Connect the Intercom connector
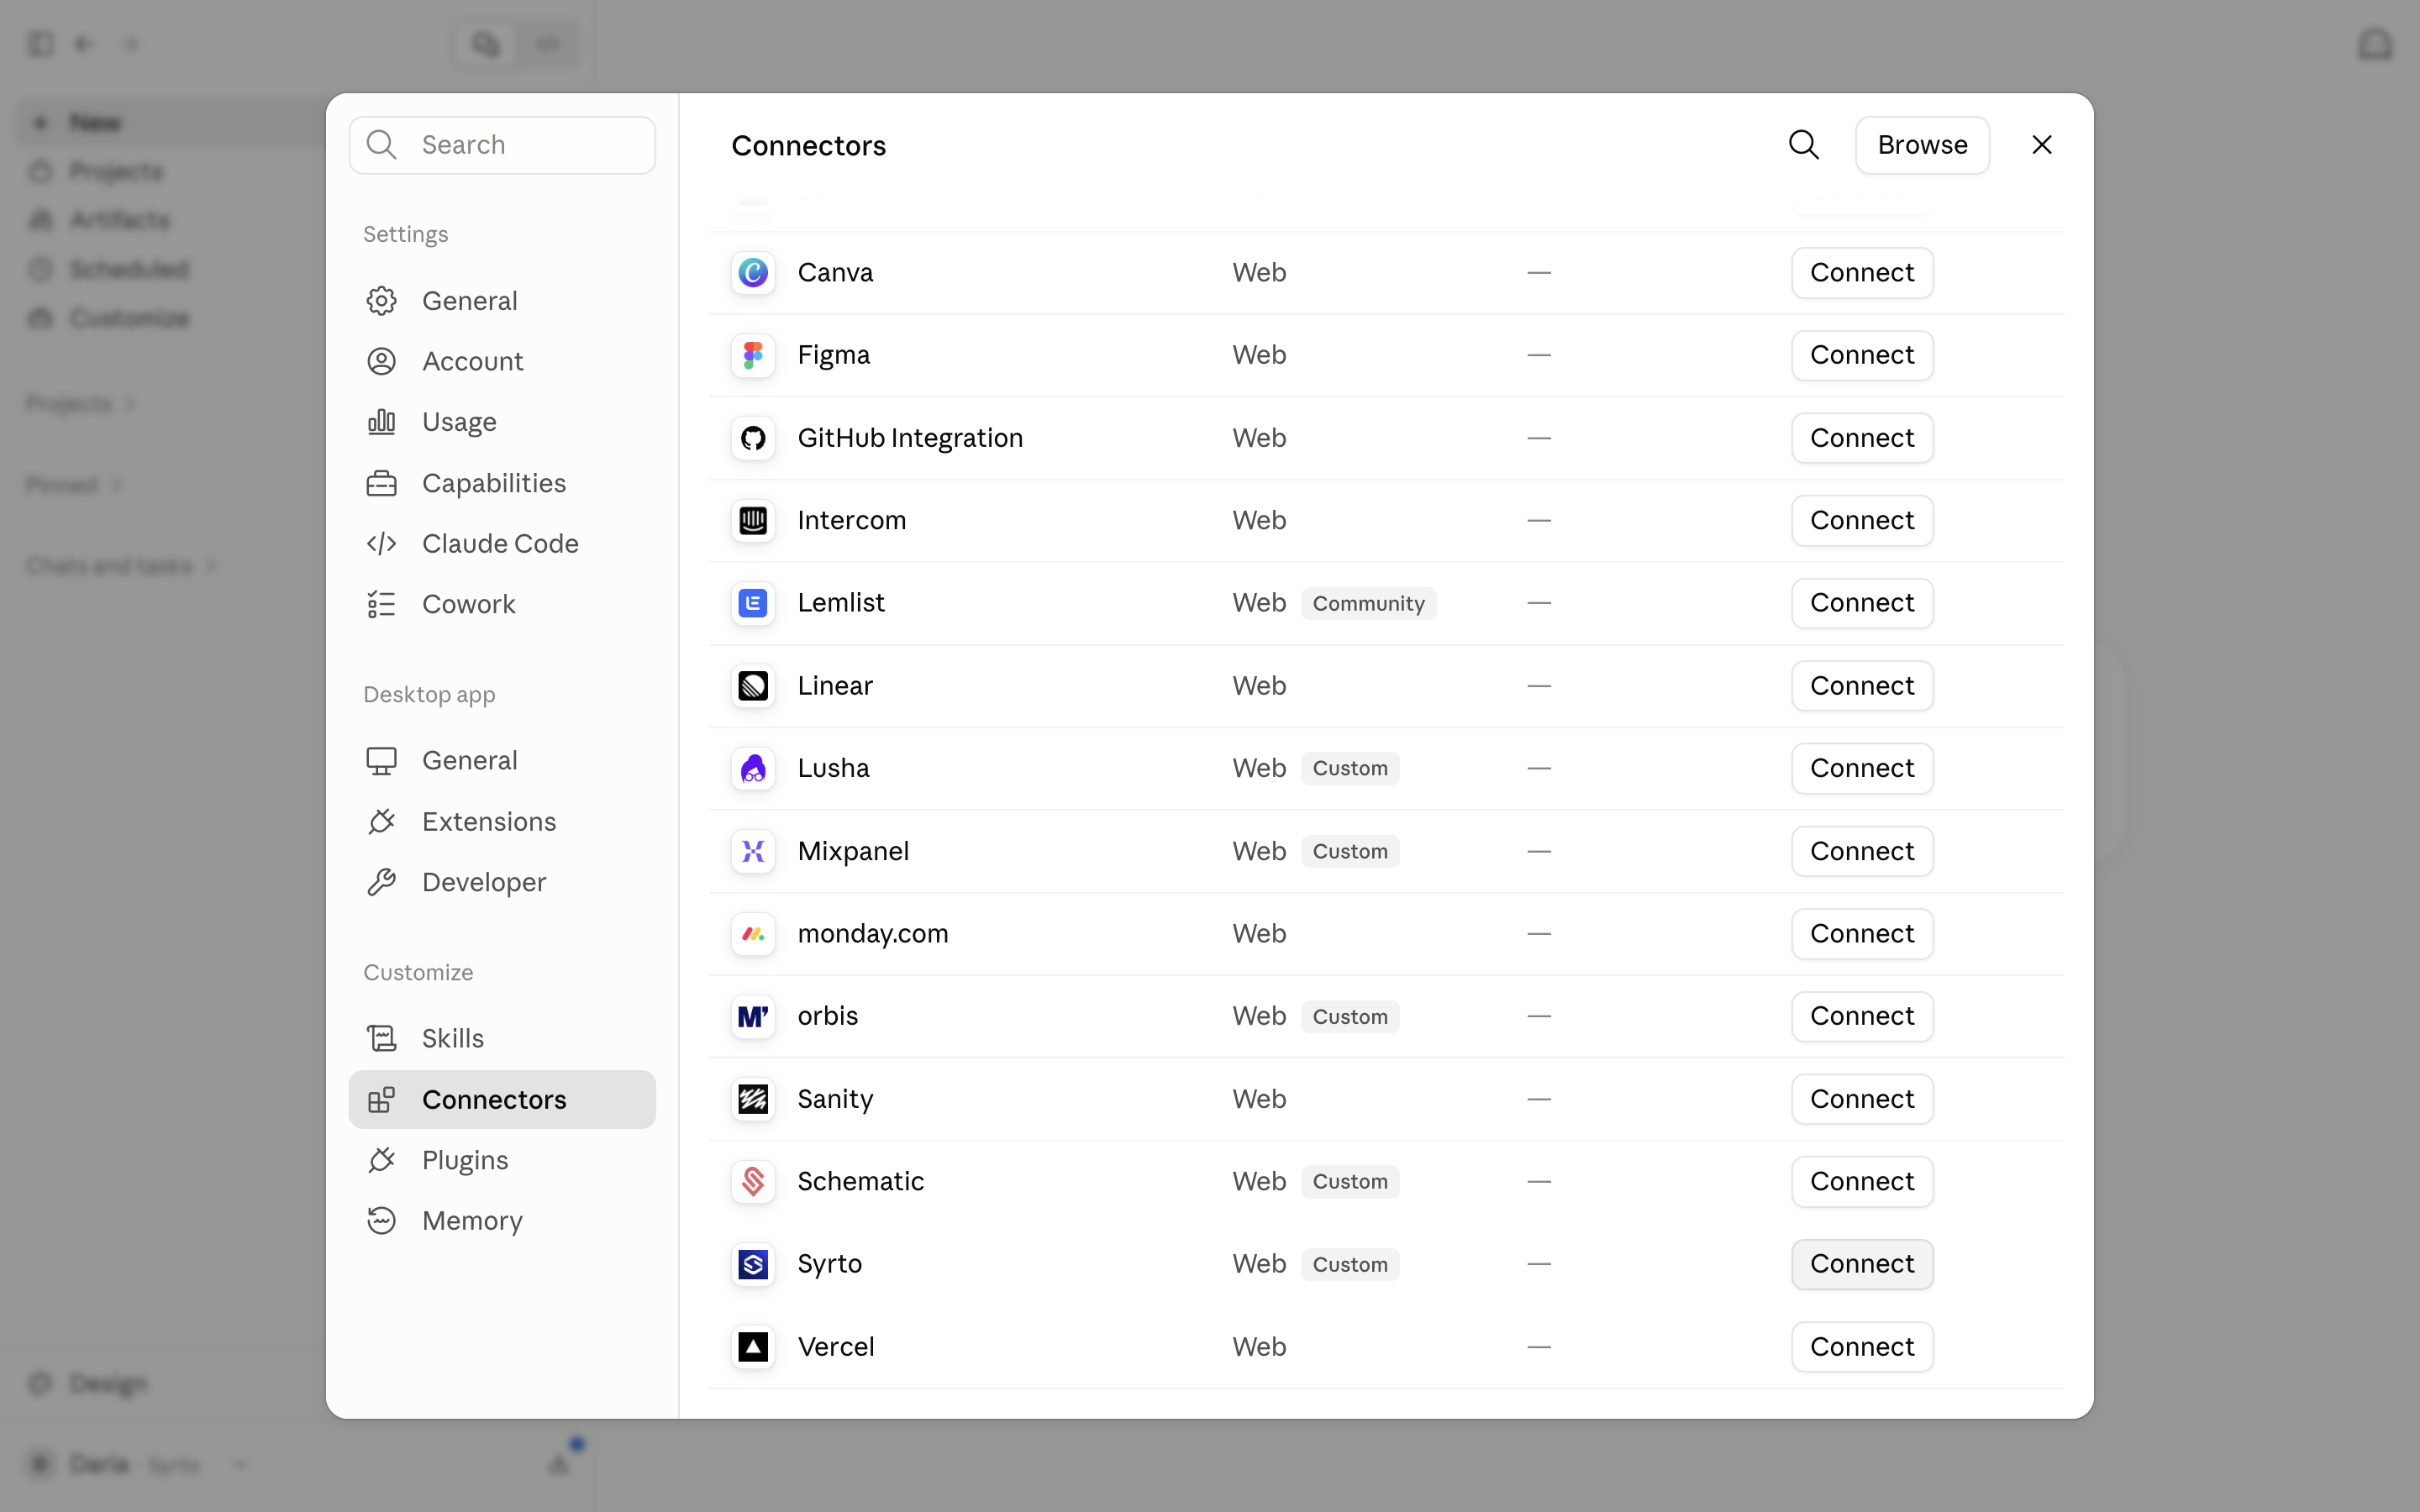 click(x=1862, y=520)
